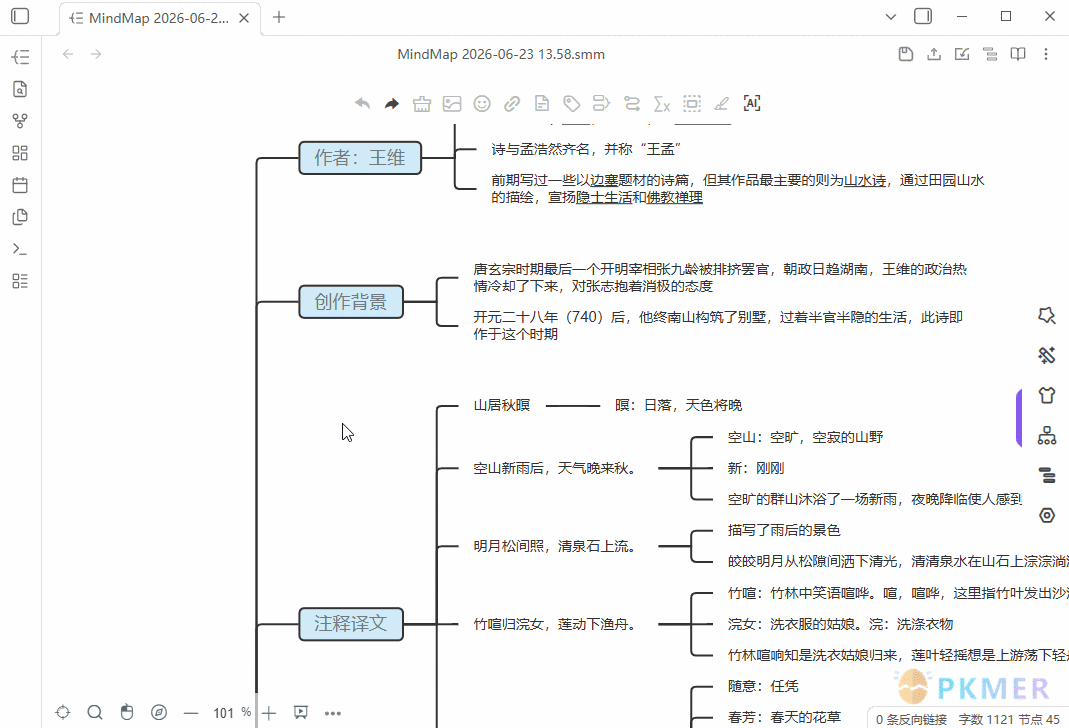The height and width of the screenshot is (728, 1069).
Task: Toggle the left sidebar panel
Action: tap(20, 16)
